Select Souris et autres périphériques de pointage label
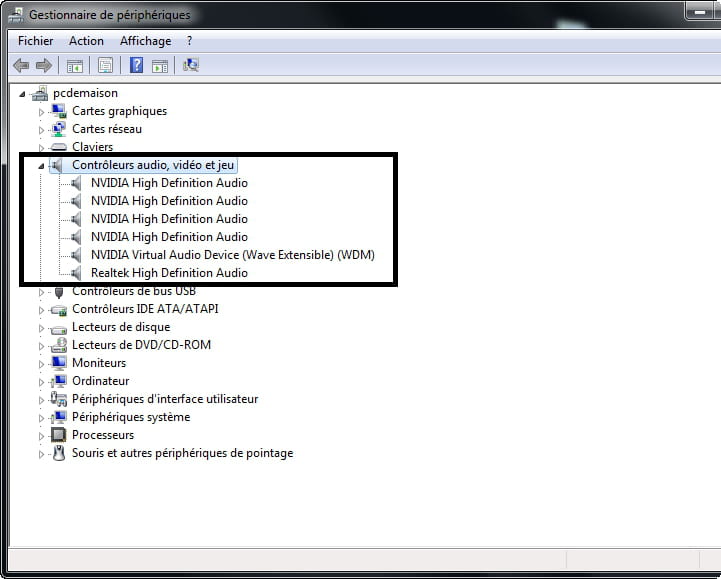 [183, 453]
